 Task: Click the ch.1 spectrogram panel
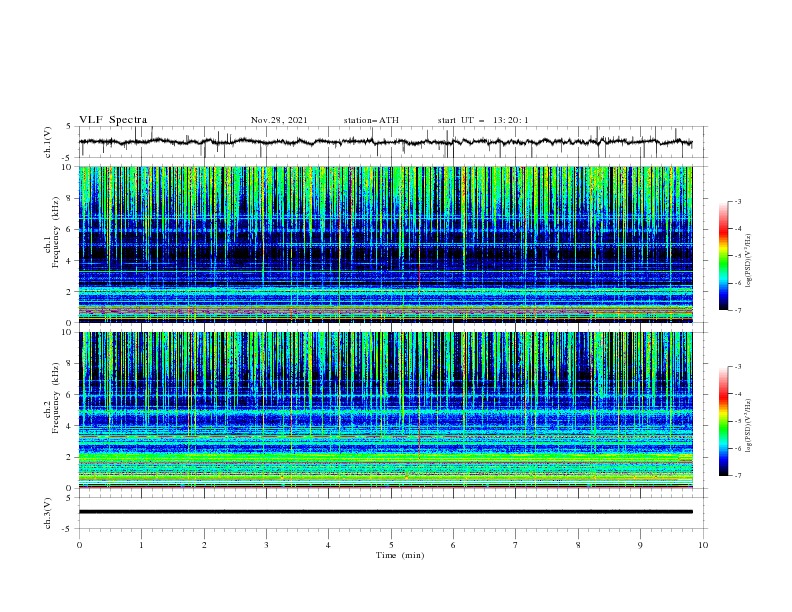(x=386, y=244)
